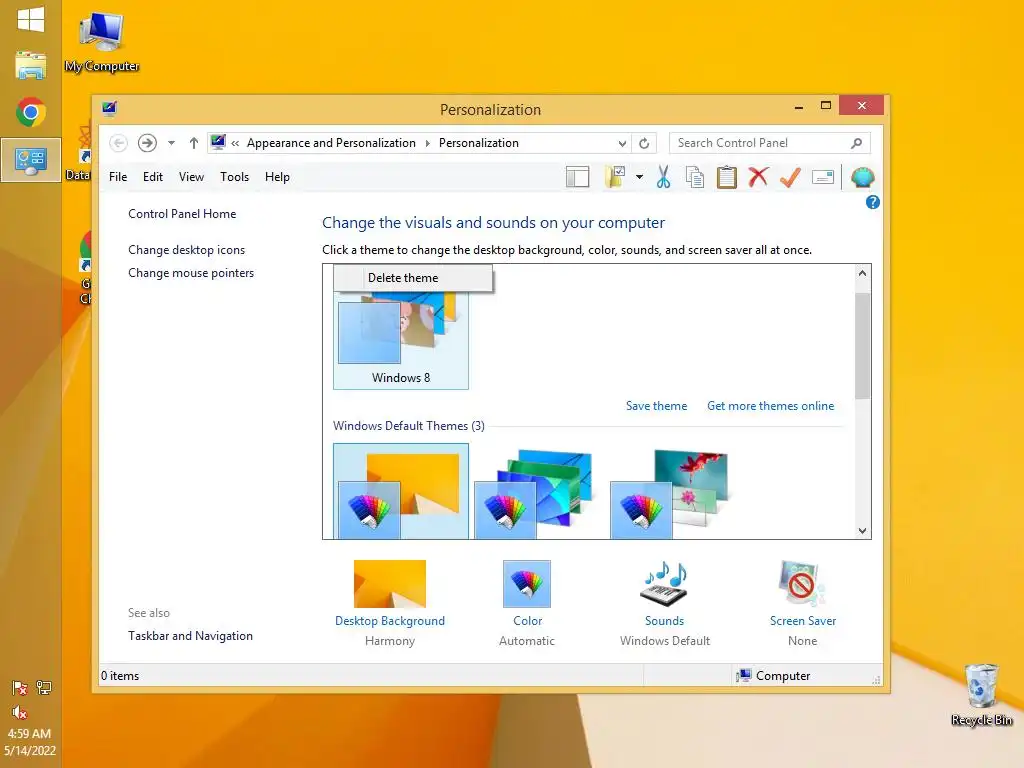The height and width of the screenshot is (768, 1024).
Task: Choose Delete theme from context menu
Action: (413, 278)
